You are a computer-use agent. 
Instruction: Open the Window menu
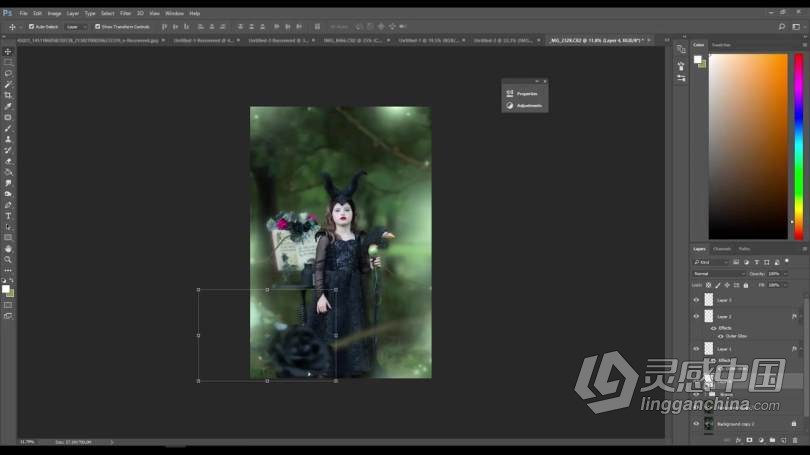pyautogui.click(x=174, y=13)
